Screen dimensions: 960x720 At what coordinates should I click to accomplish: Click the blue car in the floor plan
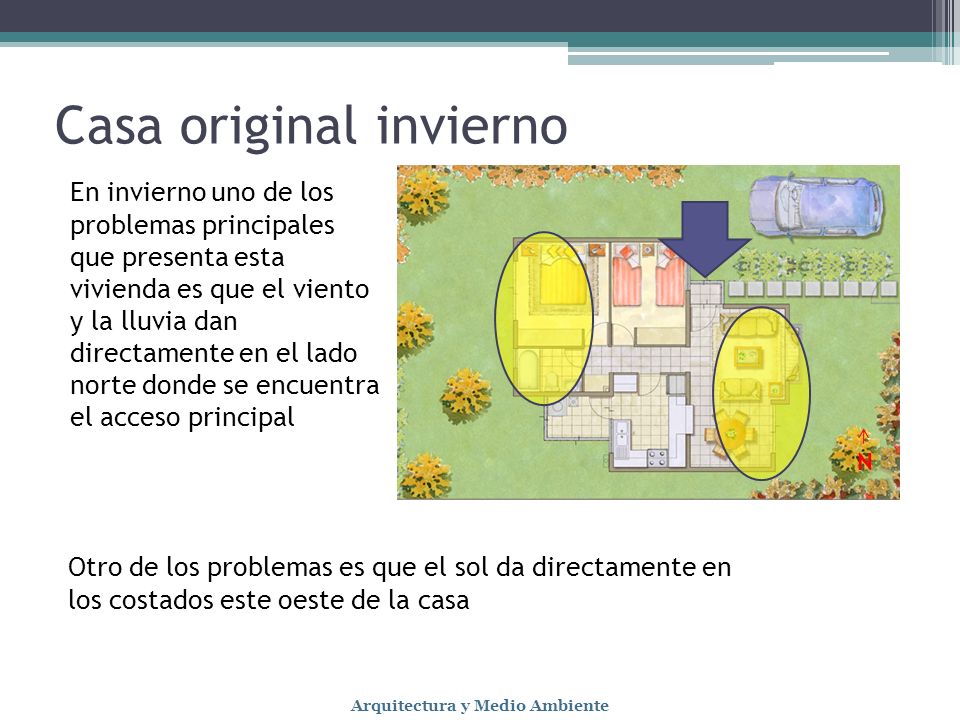tap(817, 208)
